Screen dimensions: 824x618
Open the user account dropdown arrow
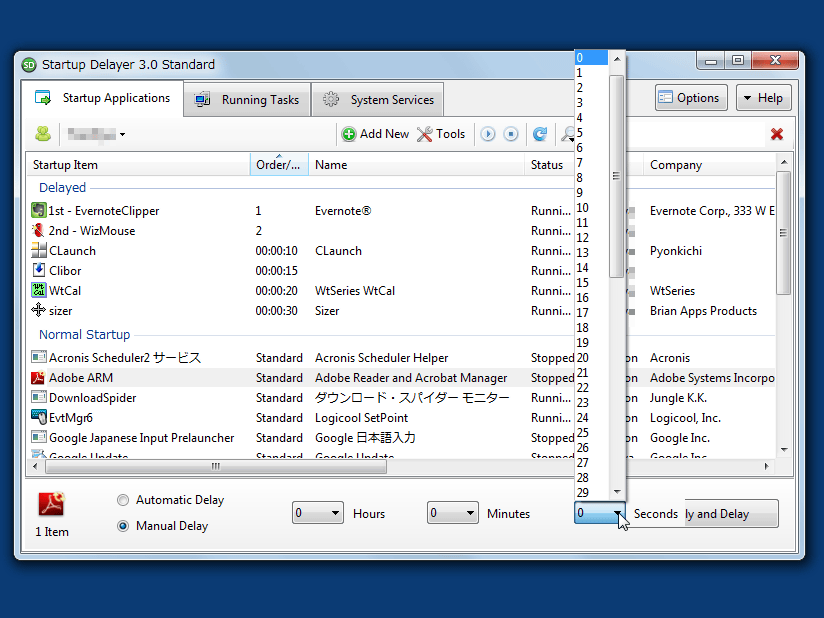[x=122, y=135]
